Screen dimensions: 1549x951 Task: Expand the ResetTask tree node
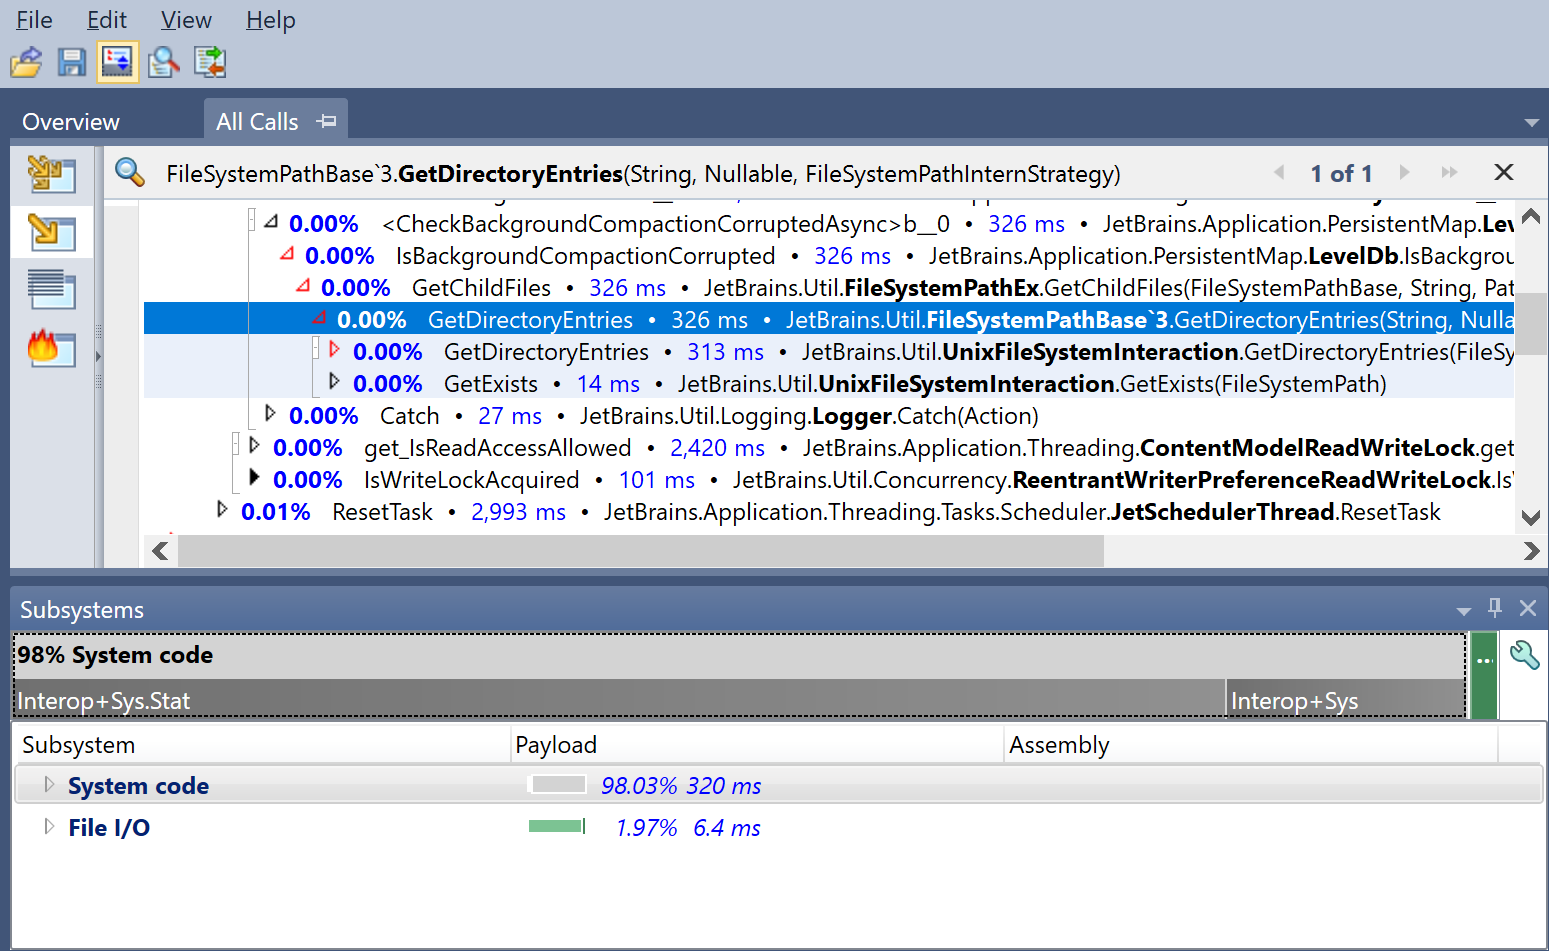point(221,510)
